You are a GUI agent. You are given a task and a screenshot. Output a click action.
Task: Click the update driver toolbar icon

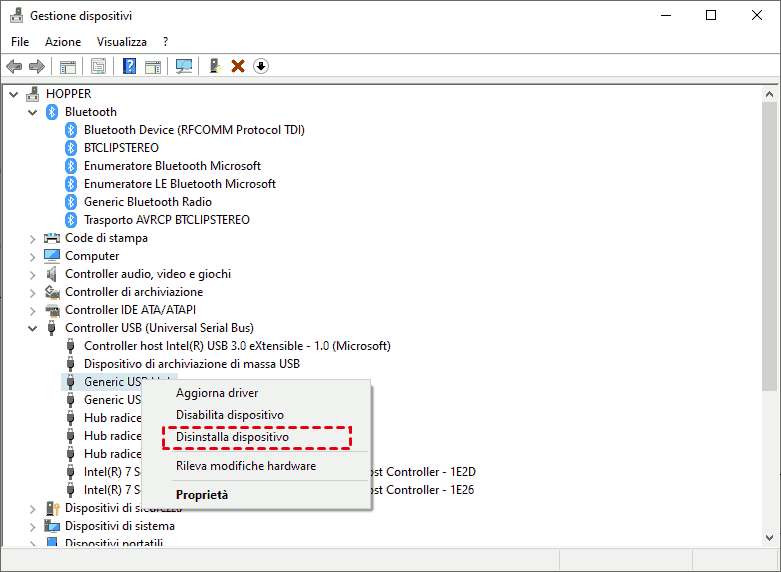215,66
